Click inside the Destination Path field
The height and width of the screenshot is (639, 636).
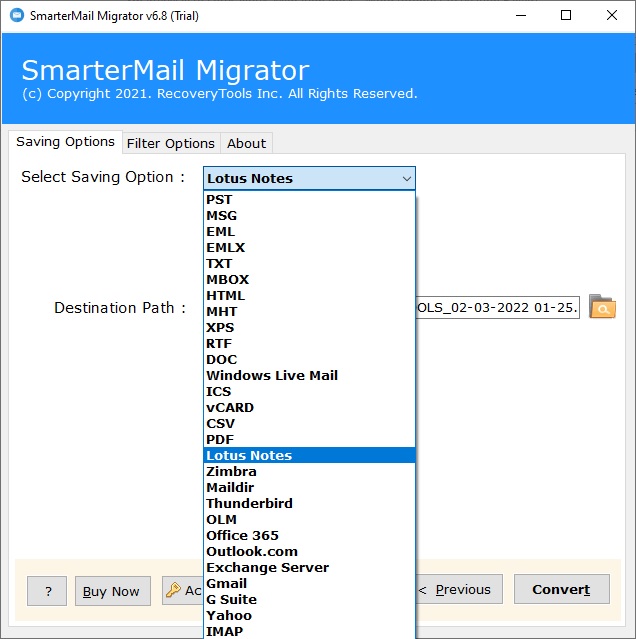497,307
